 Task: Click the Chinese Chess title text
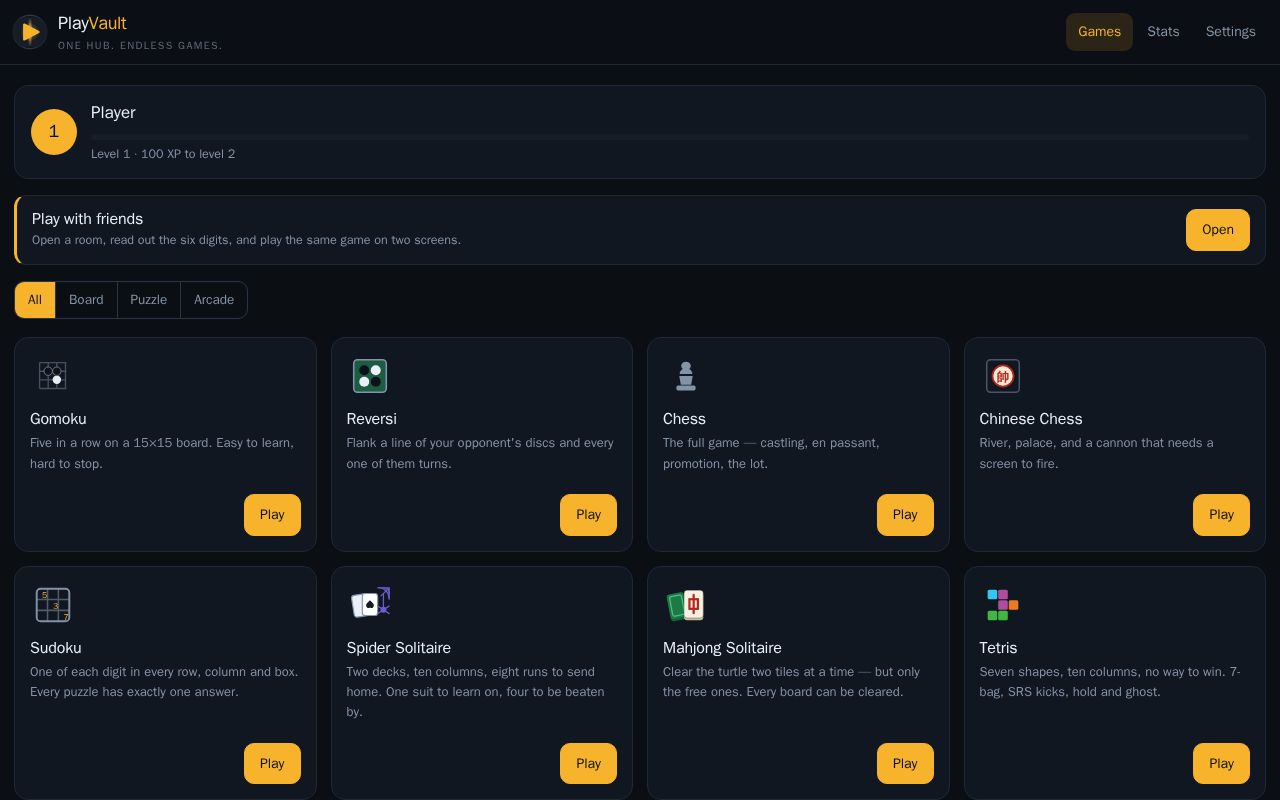[x=1031, y=419]
